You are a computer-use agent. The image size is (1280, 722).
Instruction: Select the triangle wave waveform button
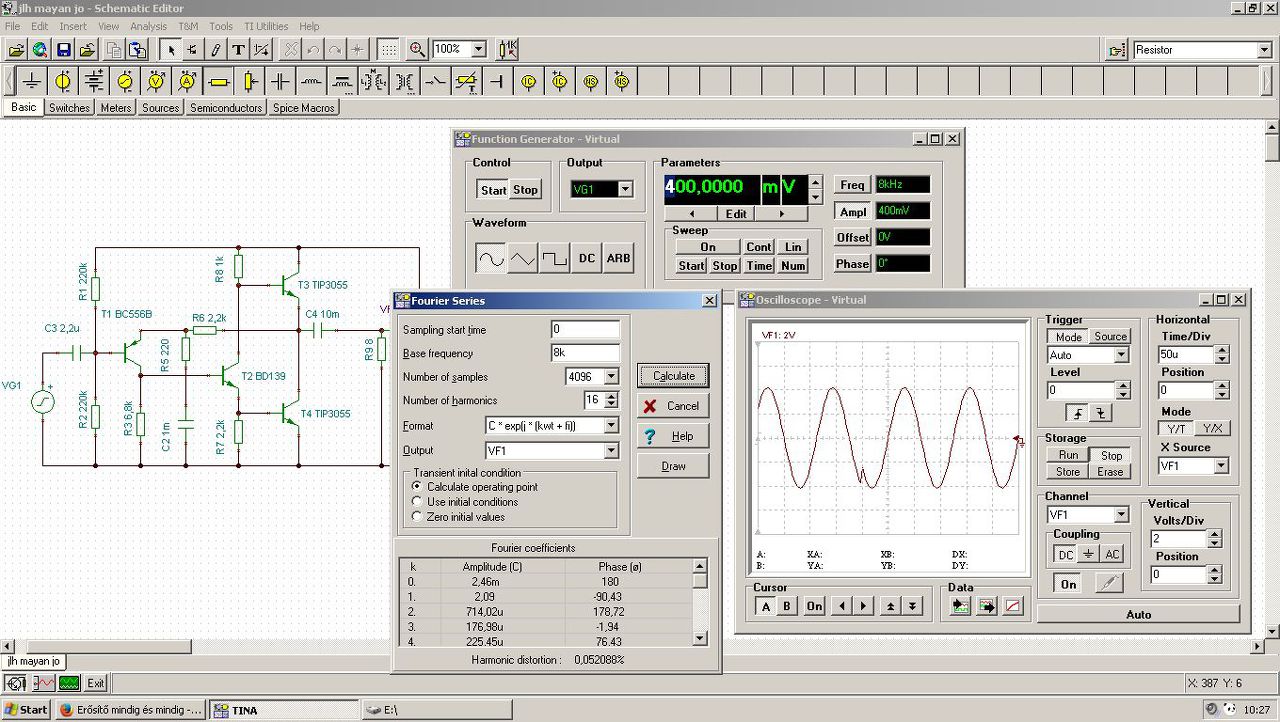(522, 258)
